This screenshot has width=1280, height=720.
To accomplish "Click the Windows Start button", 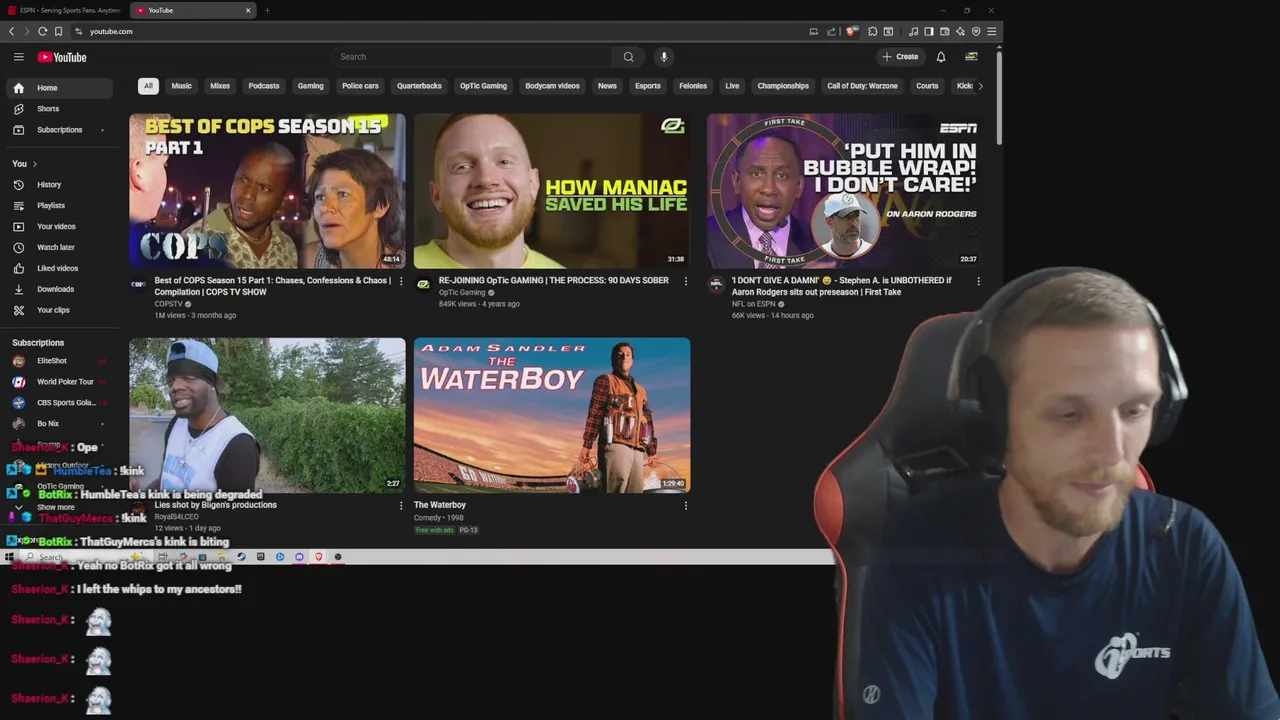I will (x=9, y=556).
